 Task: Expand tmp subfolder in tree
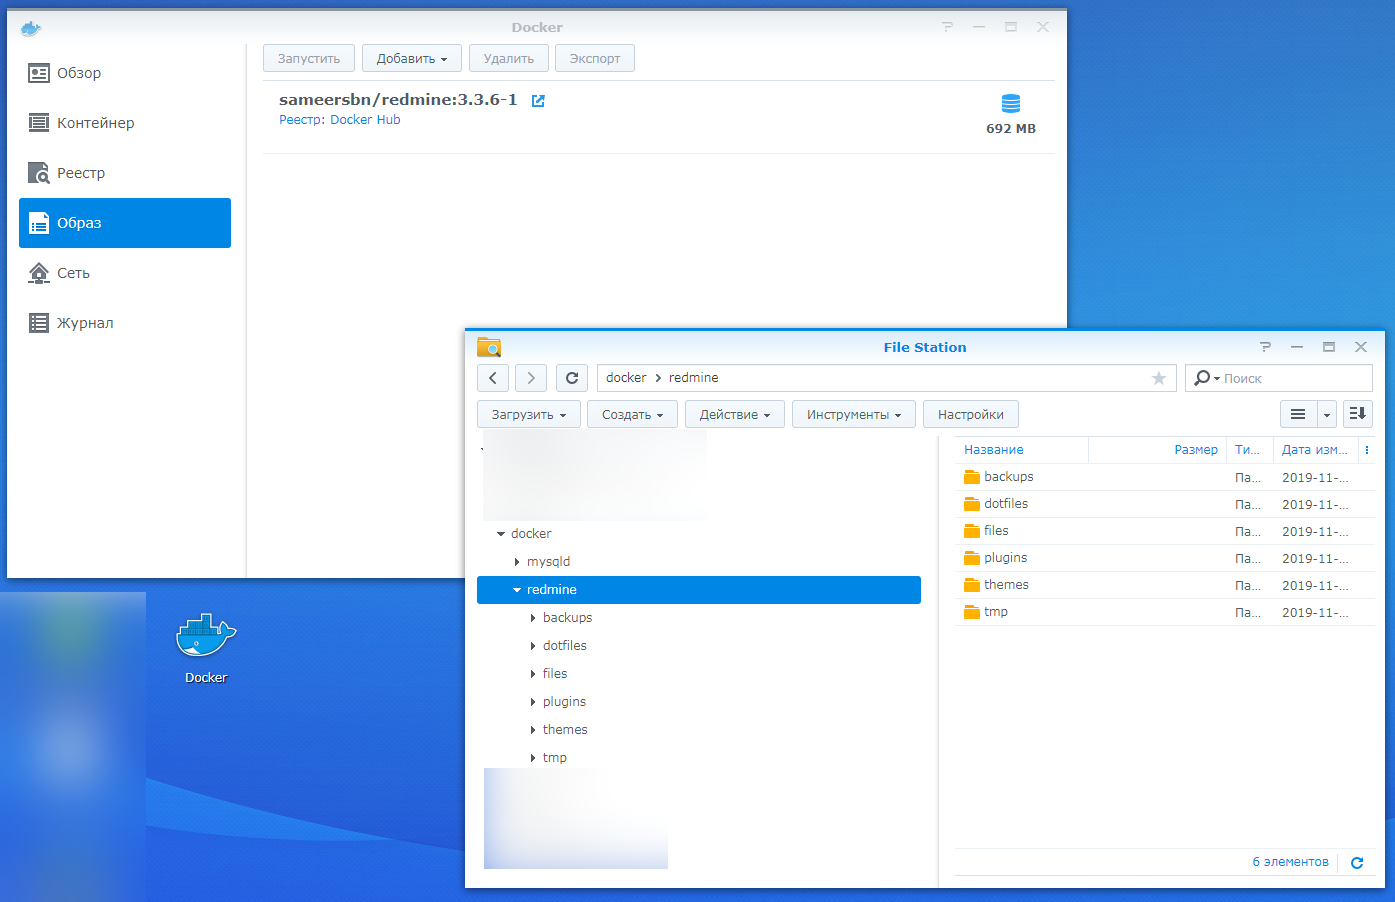533,758
